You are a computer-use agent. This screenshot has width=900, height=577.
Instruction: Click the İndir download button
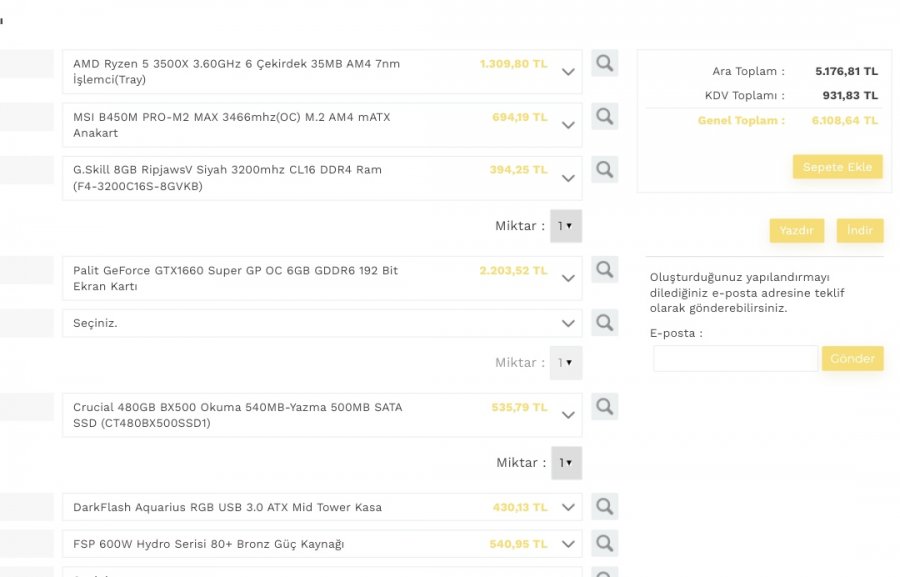859,230
